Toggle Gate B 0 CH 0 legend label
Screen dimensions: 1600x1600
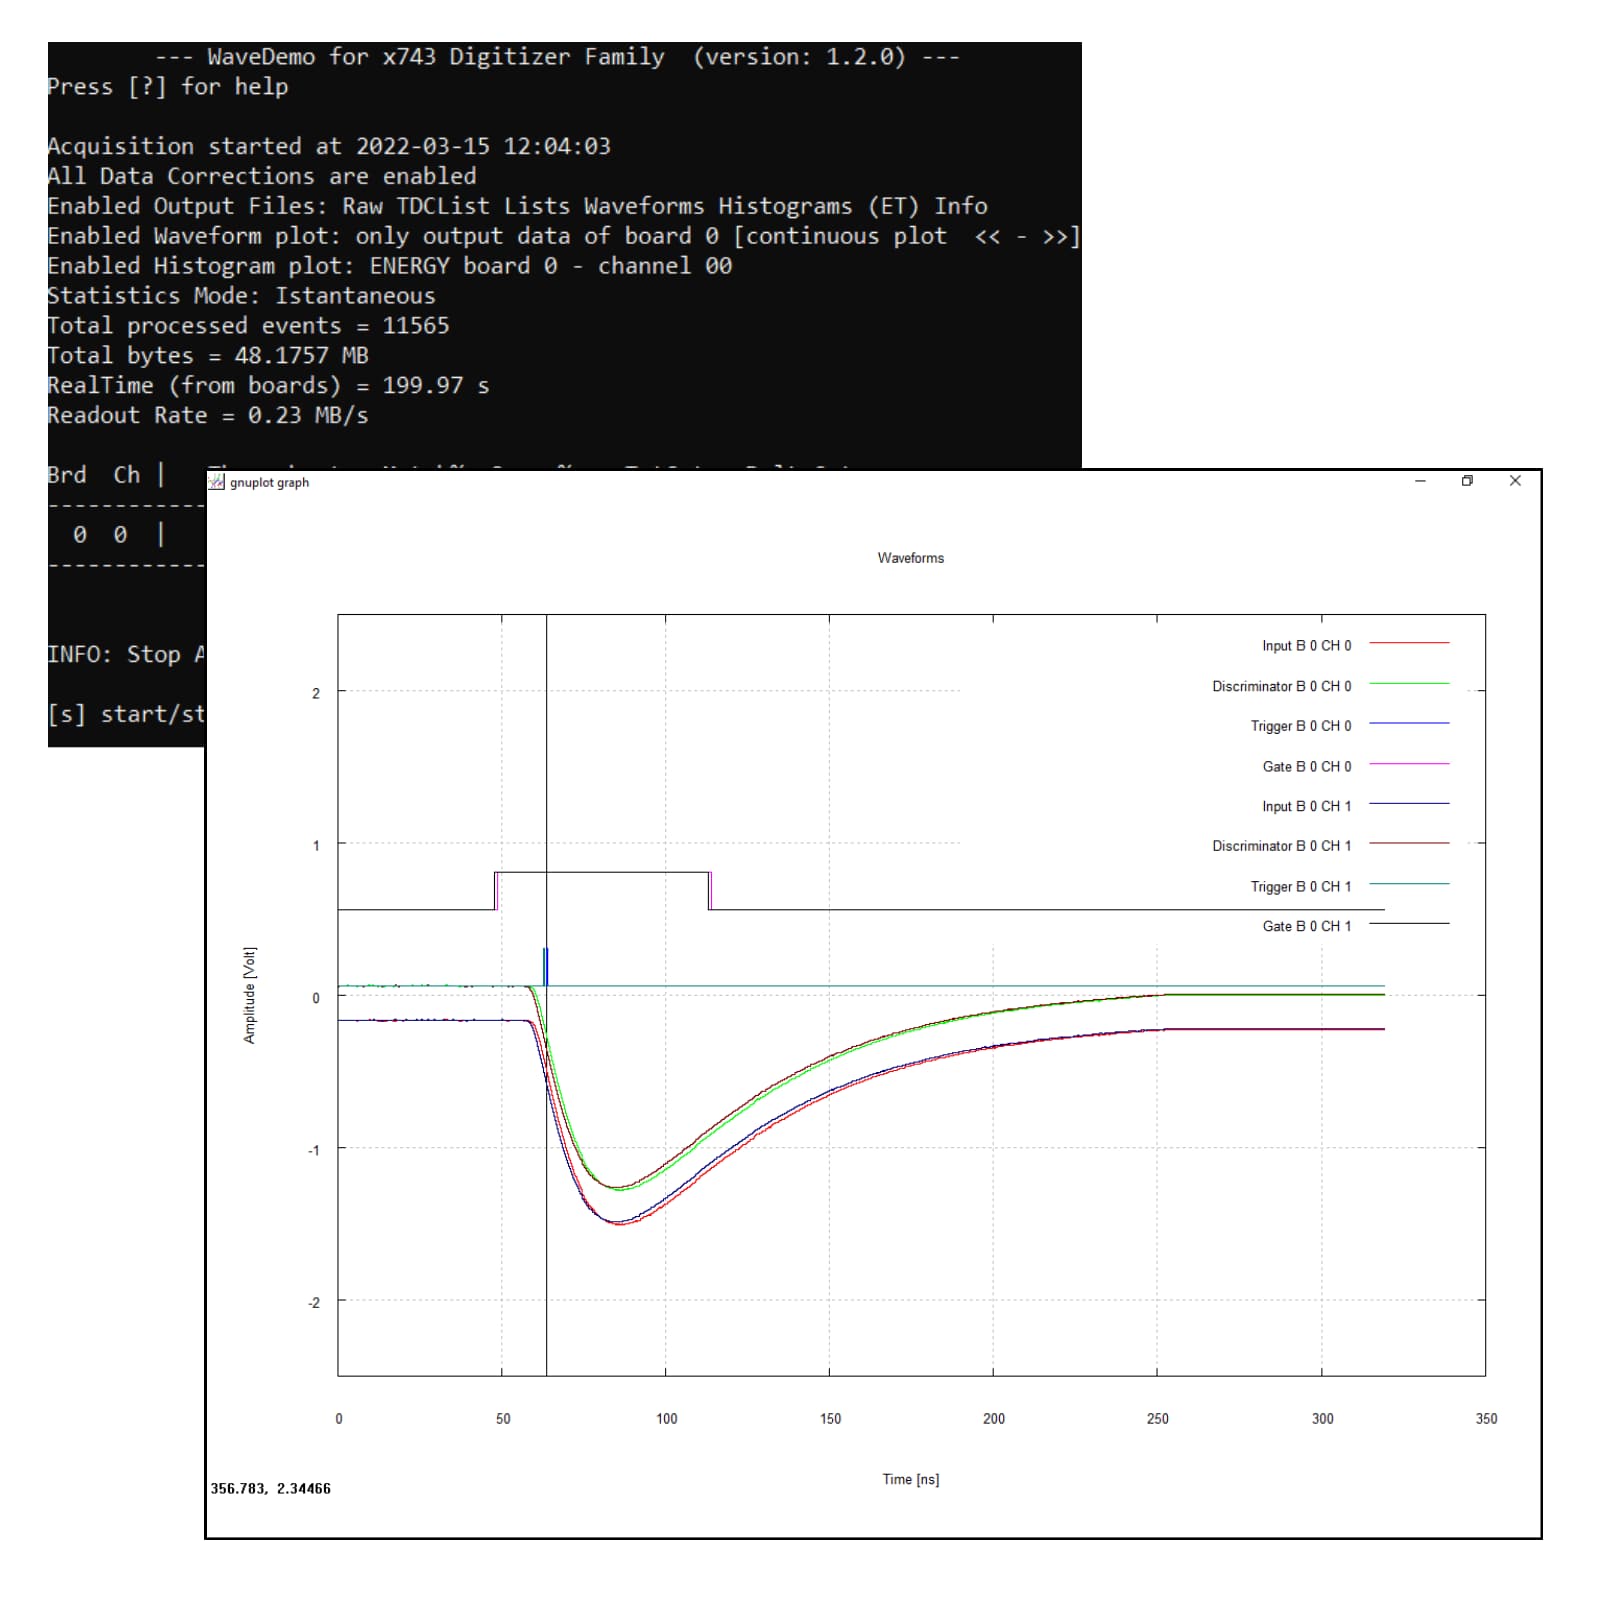pyautogui.click(x=1306, y=766)
